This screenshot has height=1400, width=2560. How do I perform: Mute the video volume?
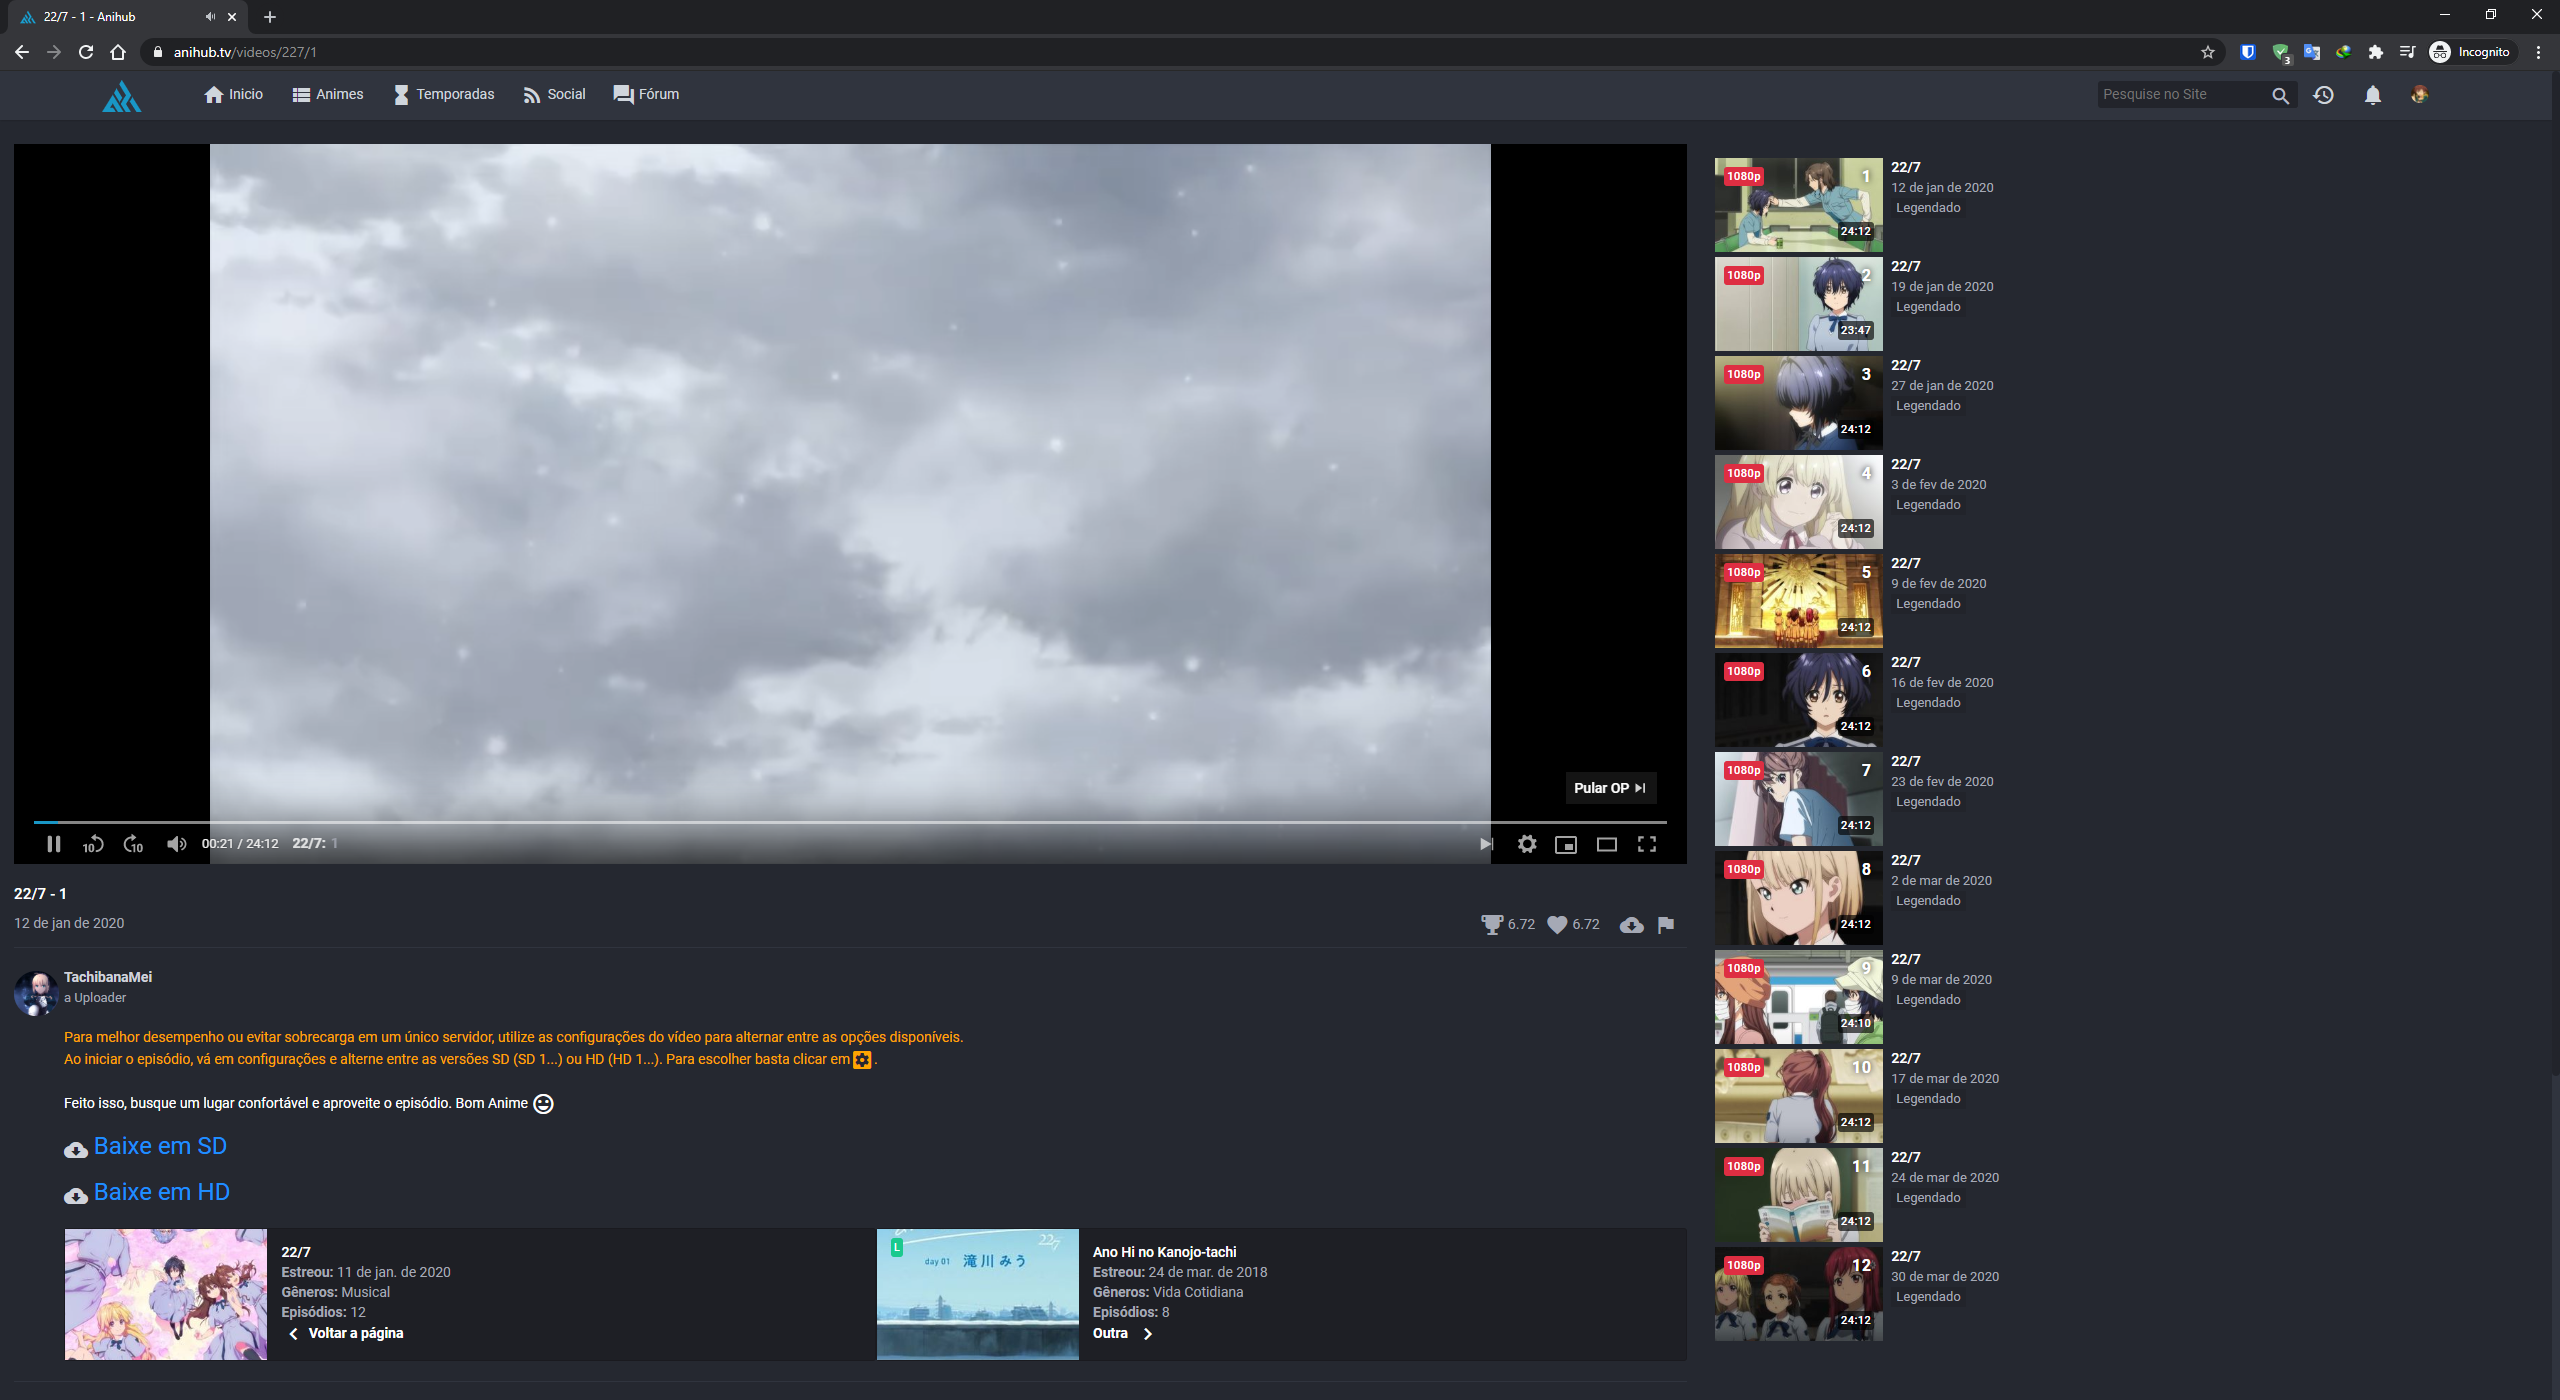click(176, 844)
